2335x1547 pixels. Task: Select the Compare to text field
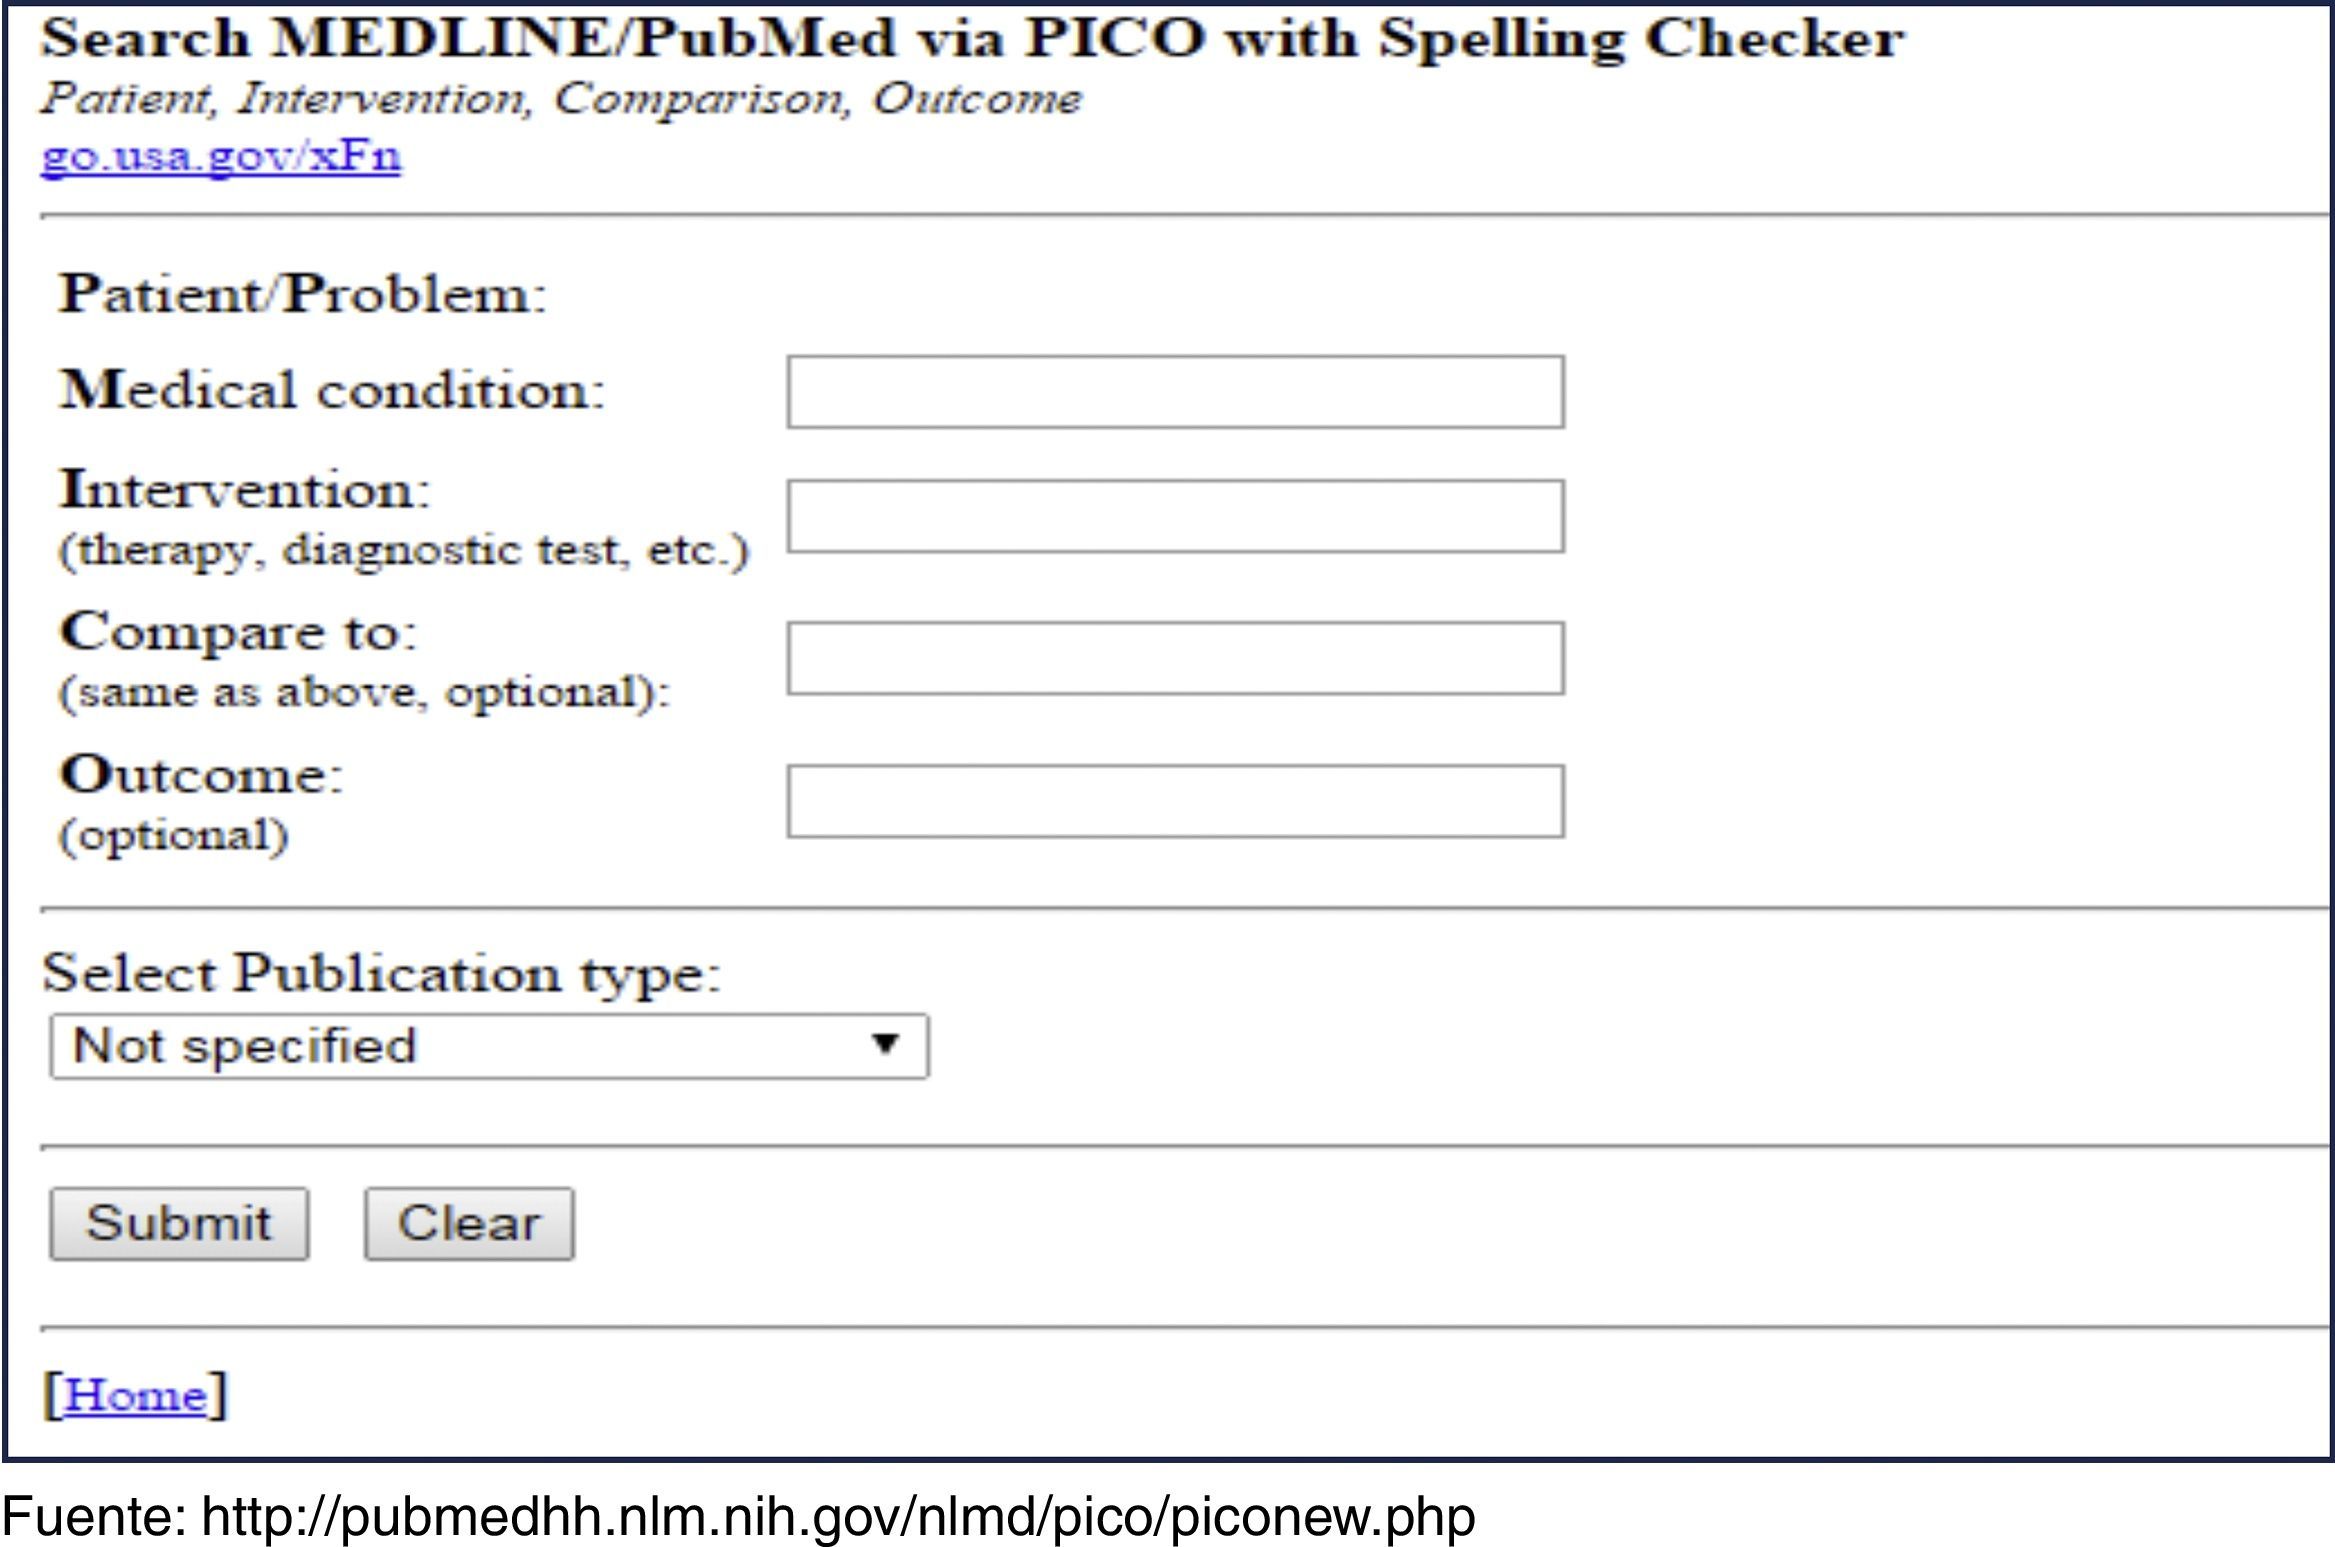point(1175,658)
